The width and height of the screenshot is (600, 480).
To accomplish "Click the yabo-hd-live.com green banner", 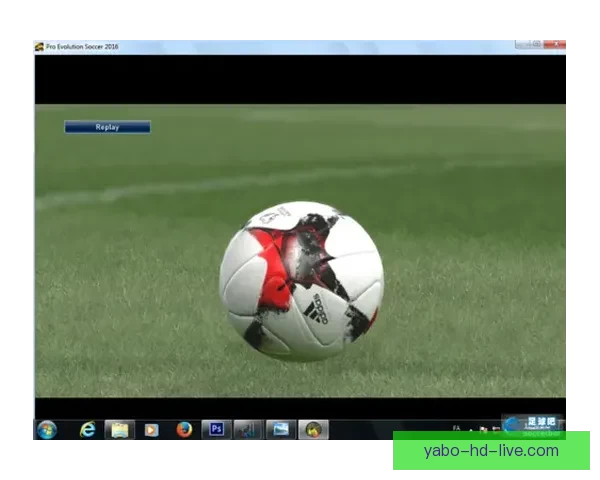I will 491,450.
